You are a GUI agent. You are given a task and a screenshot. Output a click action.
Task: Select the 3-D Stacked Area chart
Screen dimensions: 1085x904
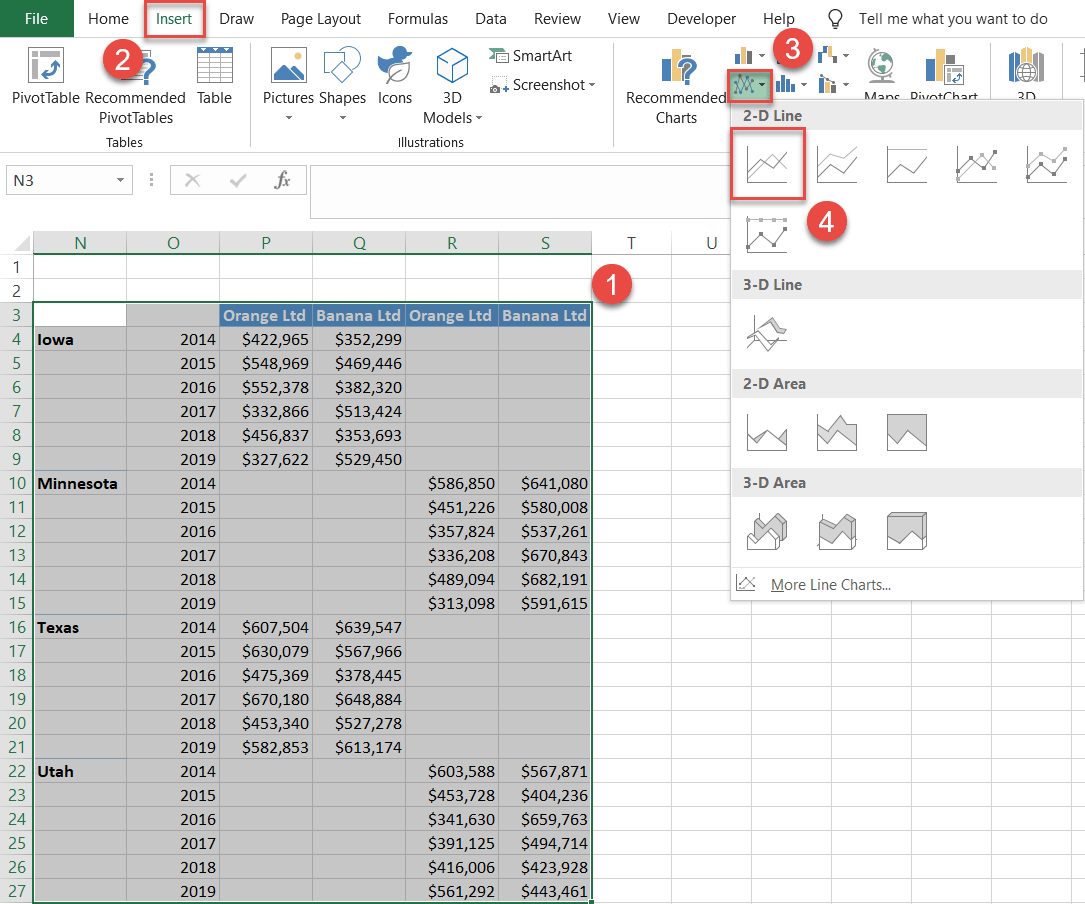click(x=837, y=532)
